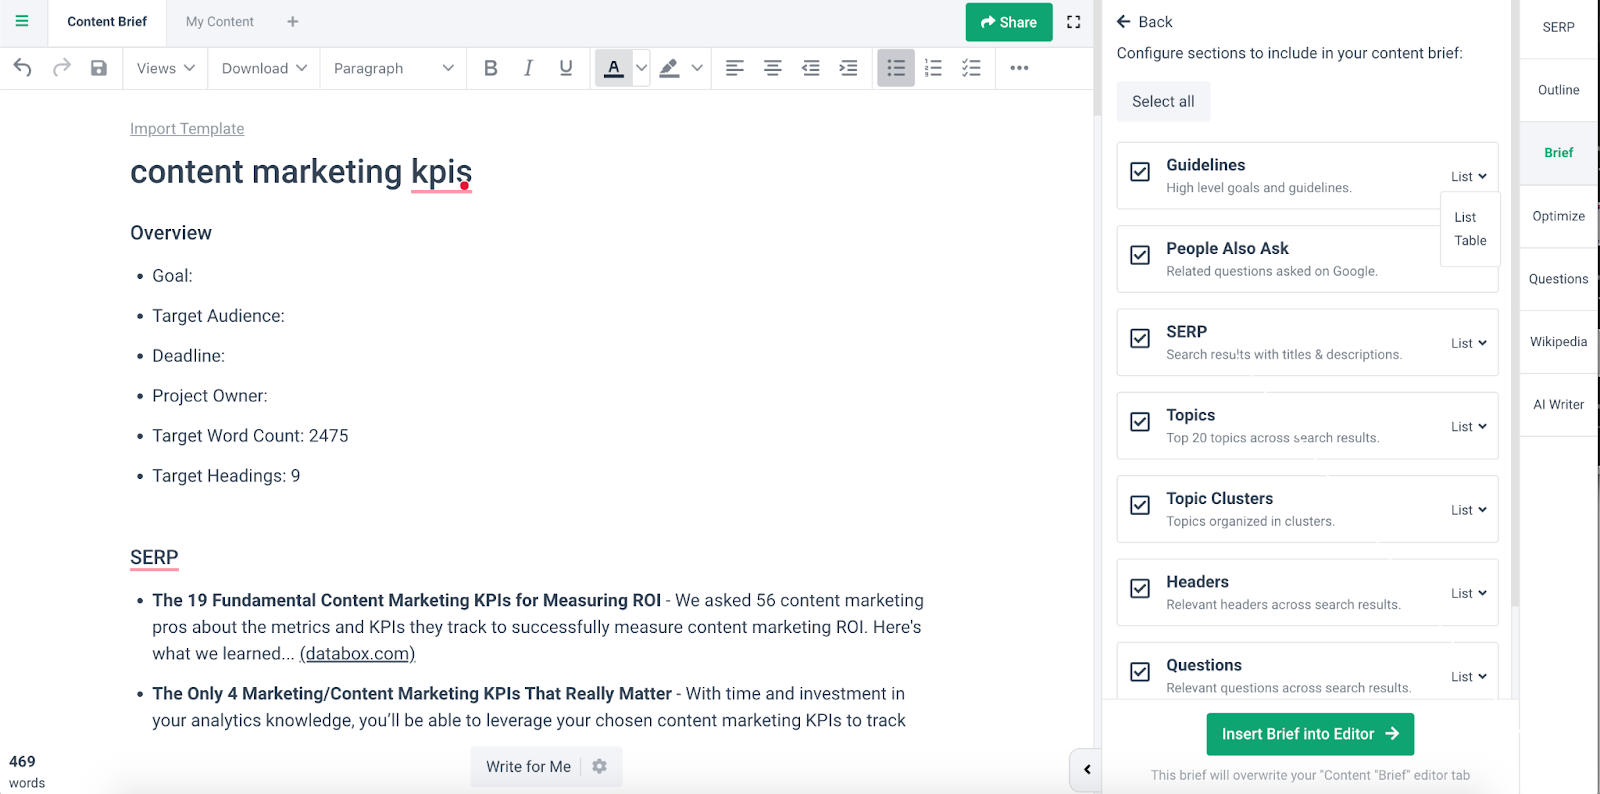Center align the text
The width and height of the screenshot is (1600, 794).
point(773,68)
